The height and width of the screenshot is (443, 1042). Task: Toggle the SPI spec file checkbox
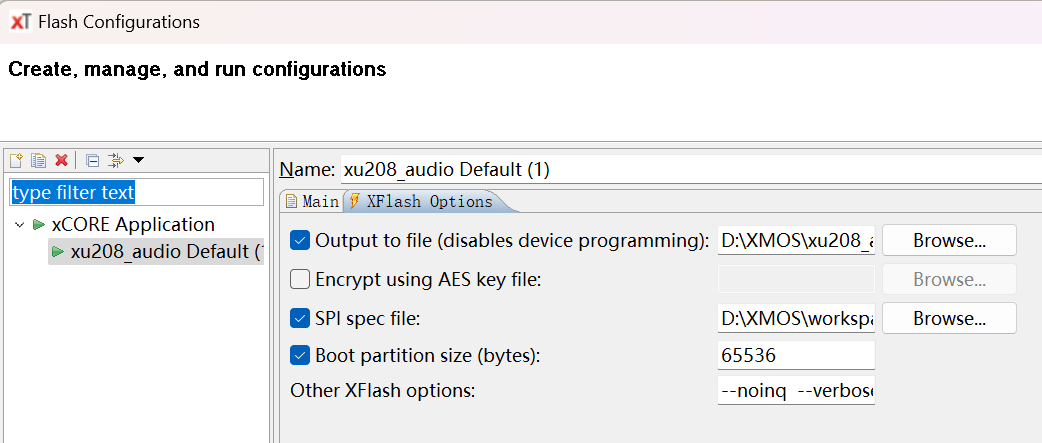[x=299, y=318]
